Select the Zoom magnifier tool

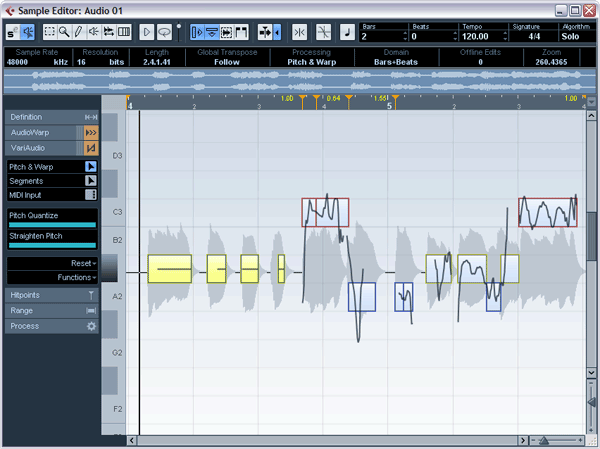pos(64,32)
